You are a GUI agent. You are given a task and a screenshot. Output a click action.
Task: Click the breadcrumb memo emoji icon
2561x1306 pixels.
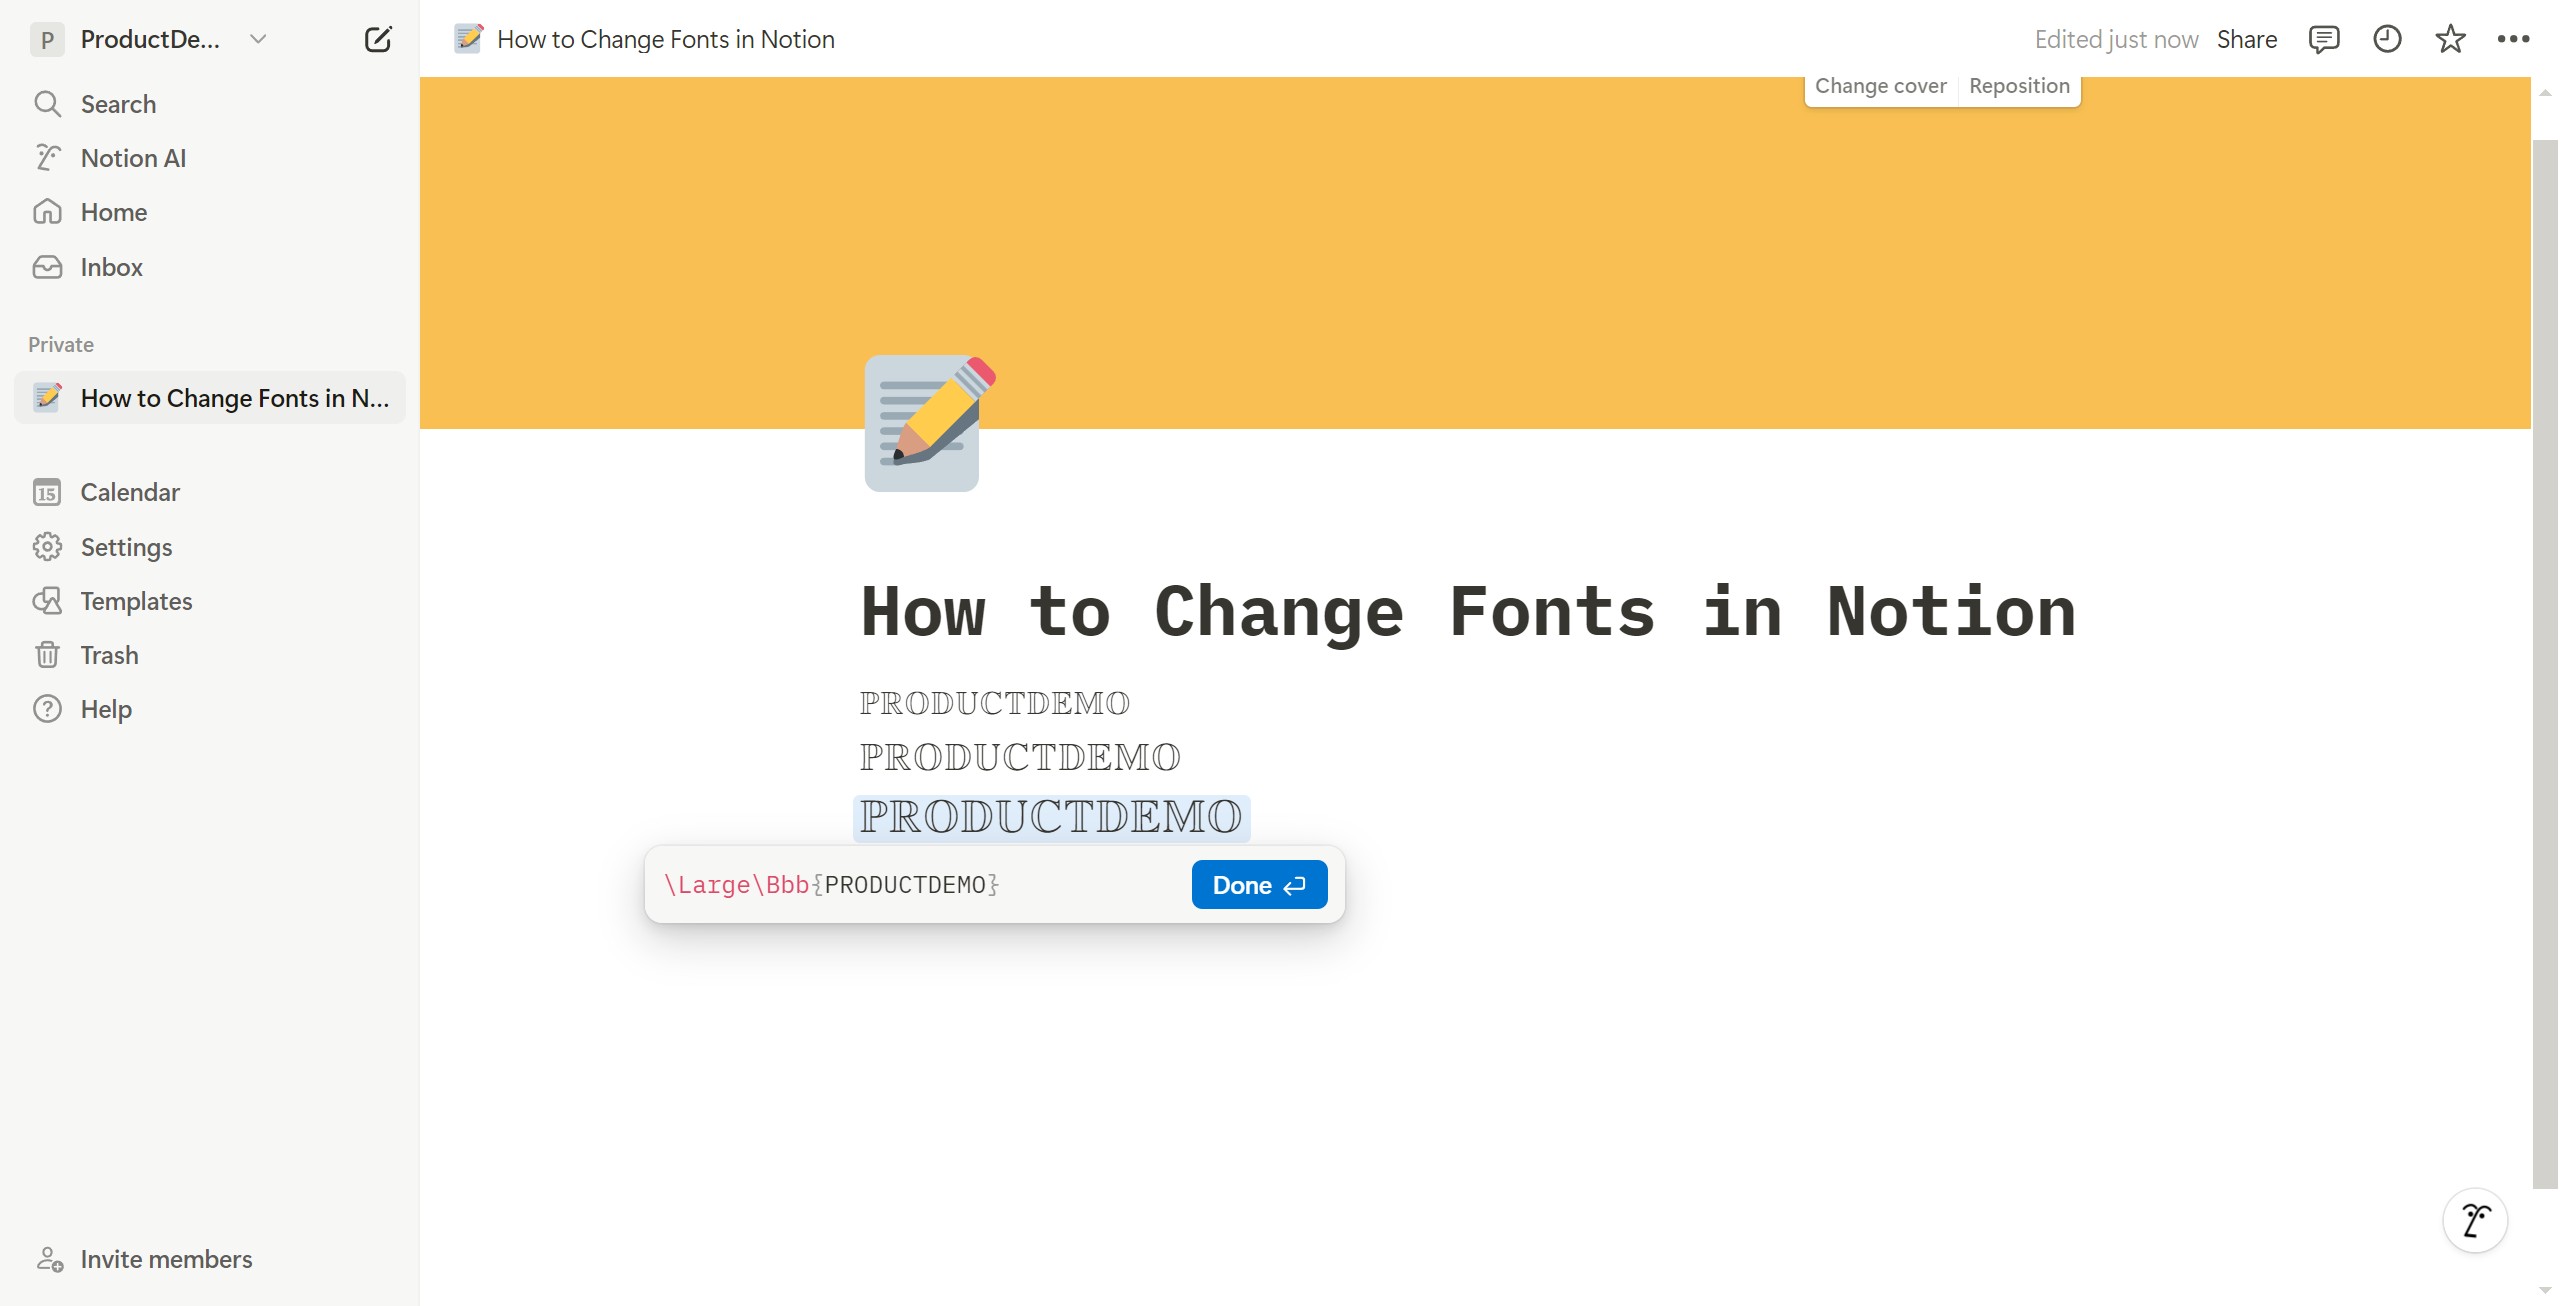468,38
